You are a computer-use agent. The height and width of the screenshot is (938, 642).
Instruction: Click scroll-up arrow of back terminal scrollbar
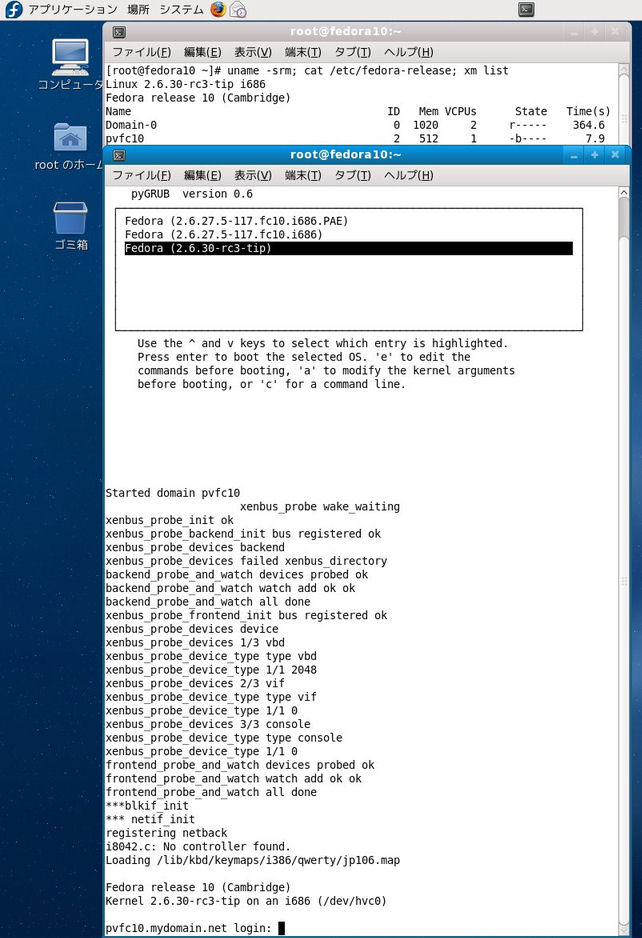[623, 69]
